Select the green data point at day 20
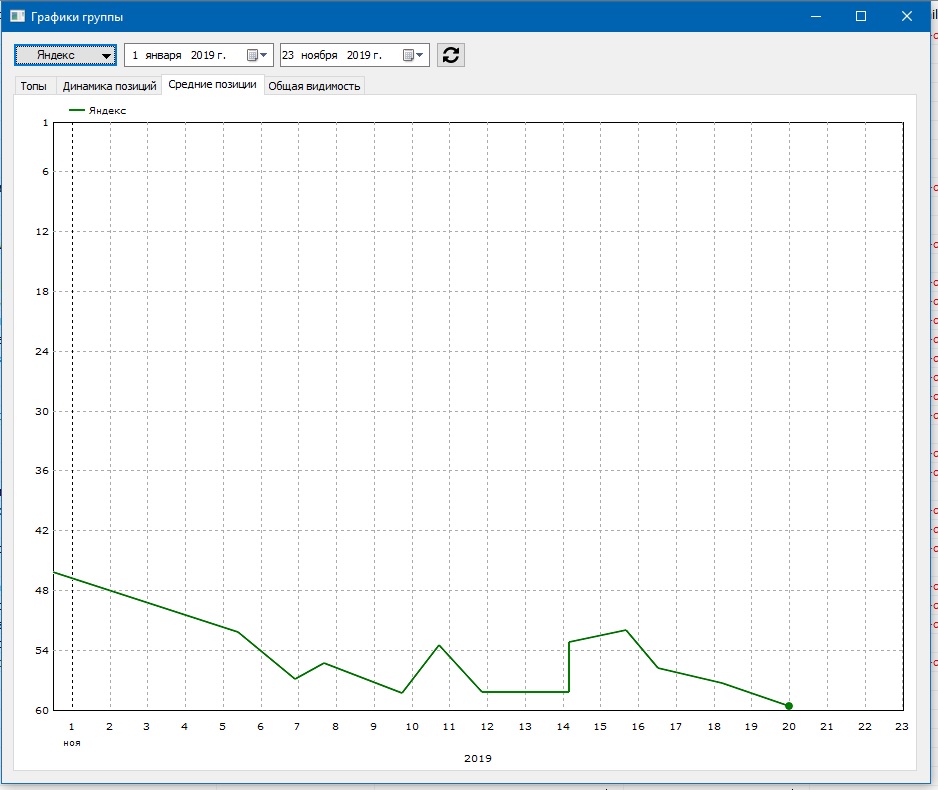938x790 pixels. pyautogui.click(x=789, y=706)
